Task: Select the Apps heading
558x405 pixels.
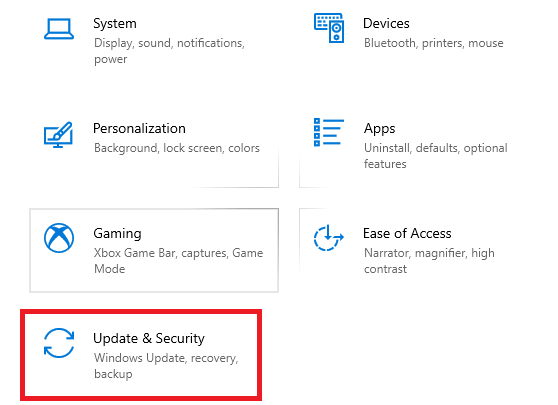Action: (x=379, y=129)
